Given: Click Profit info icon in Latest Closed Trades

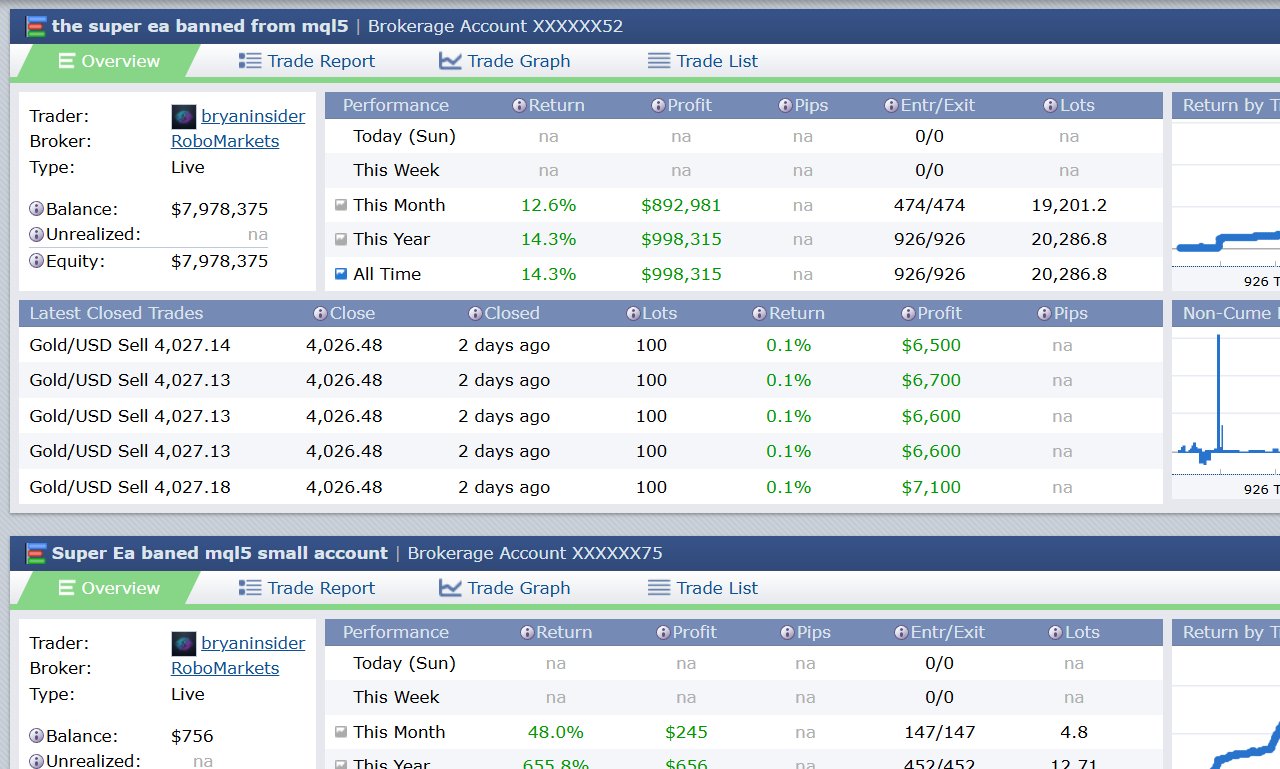Looking at the screenshot, I should point(908,313).
